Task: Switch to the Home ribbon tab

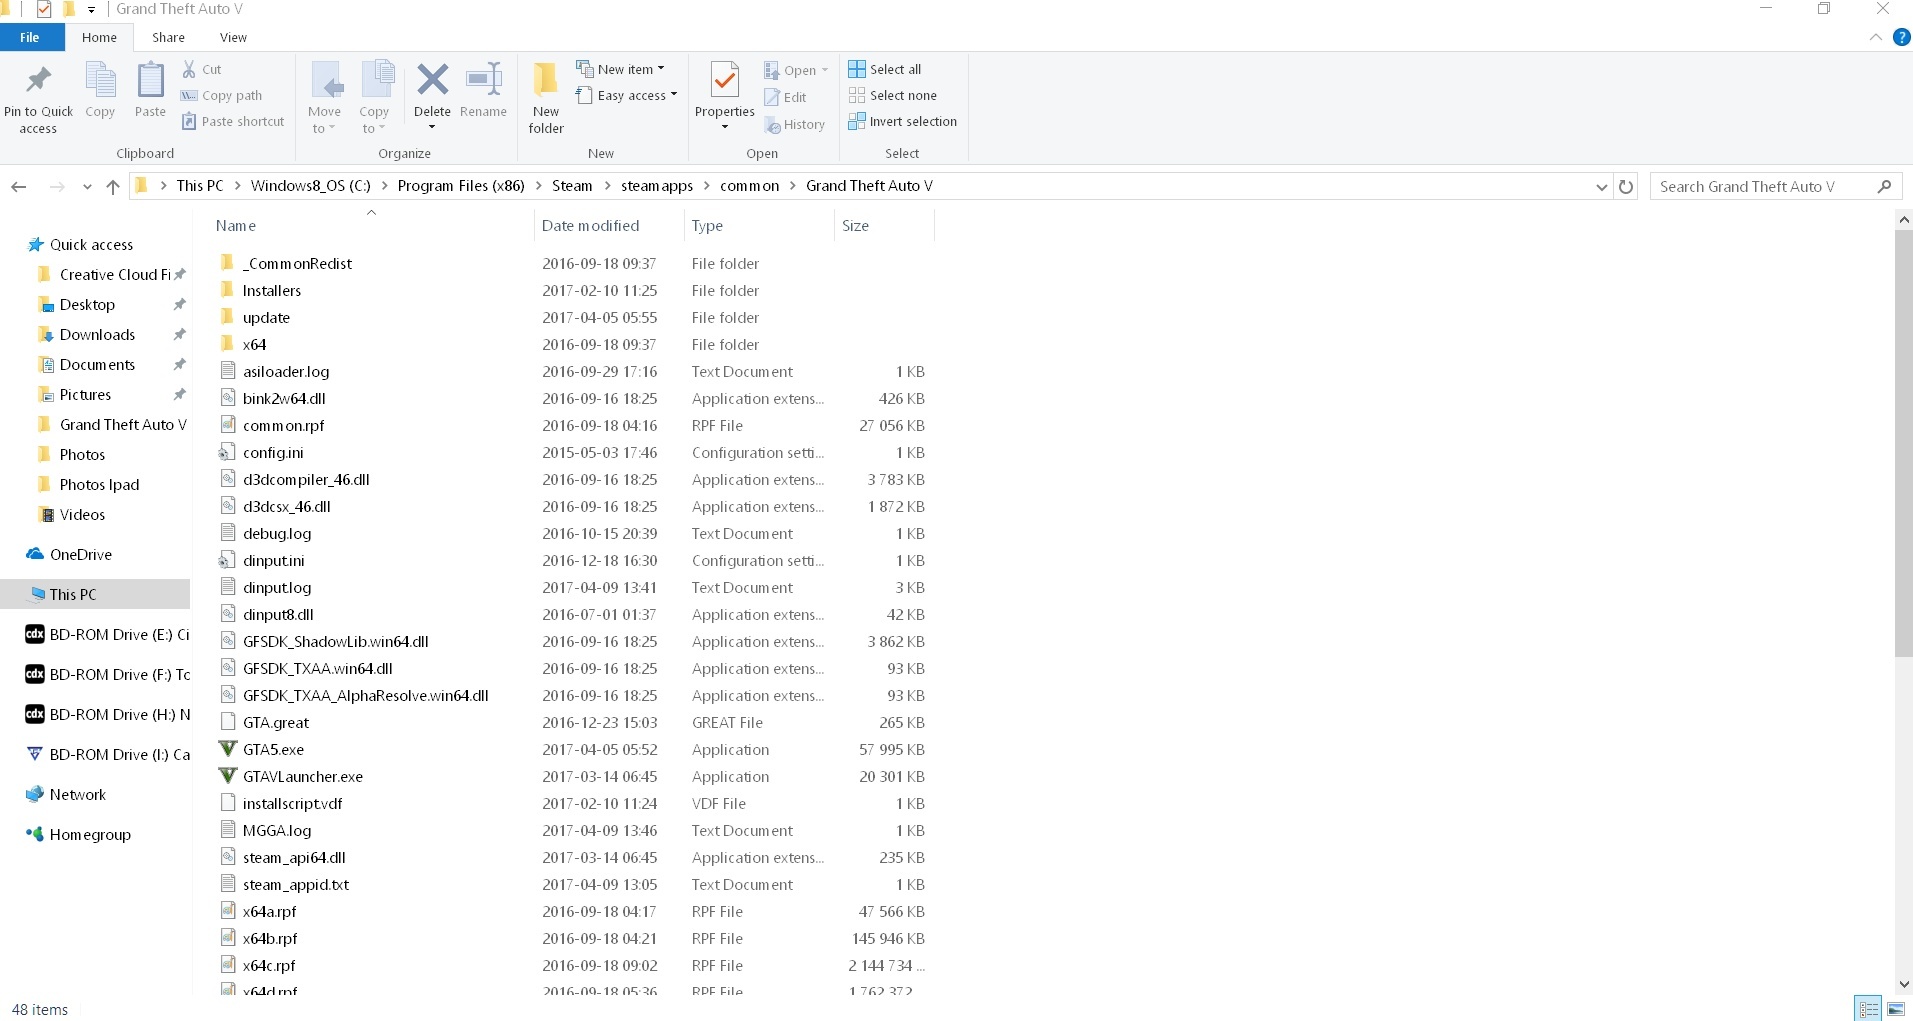Action: coord(99,37)
